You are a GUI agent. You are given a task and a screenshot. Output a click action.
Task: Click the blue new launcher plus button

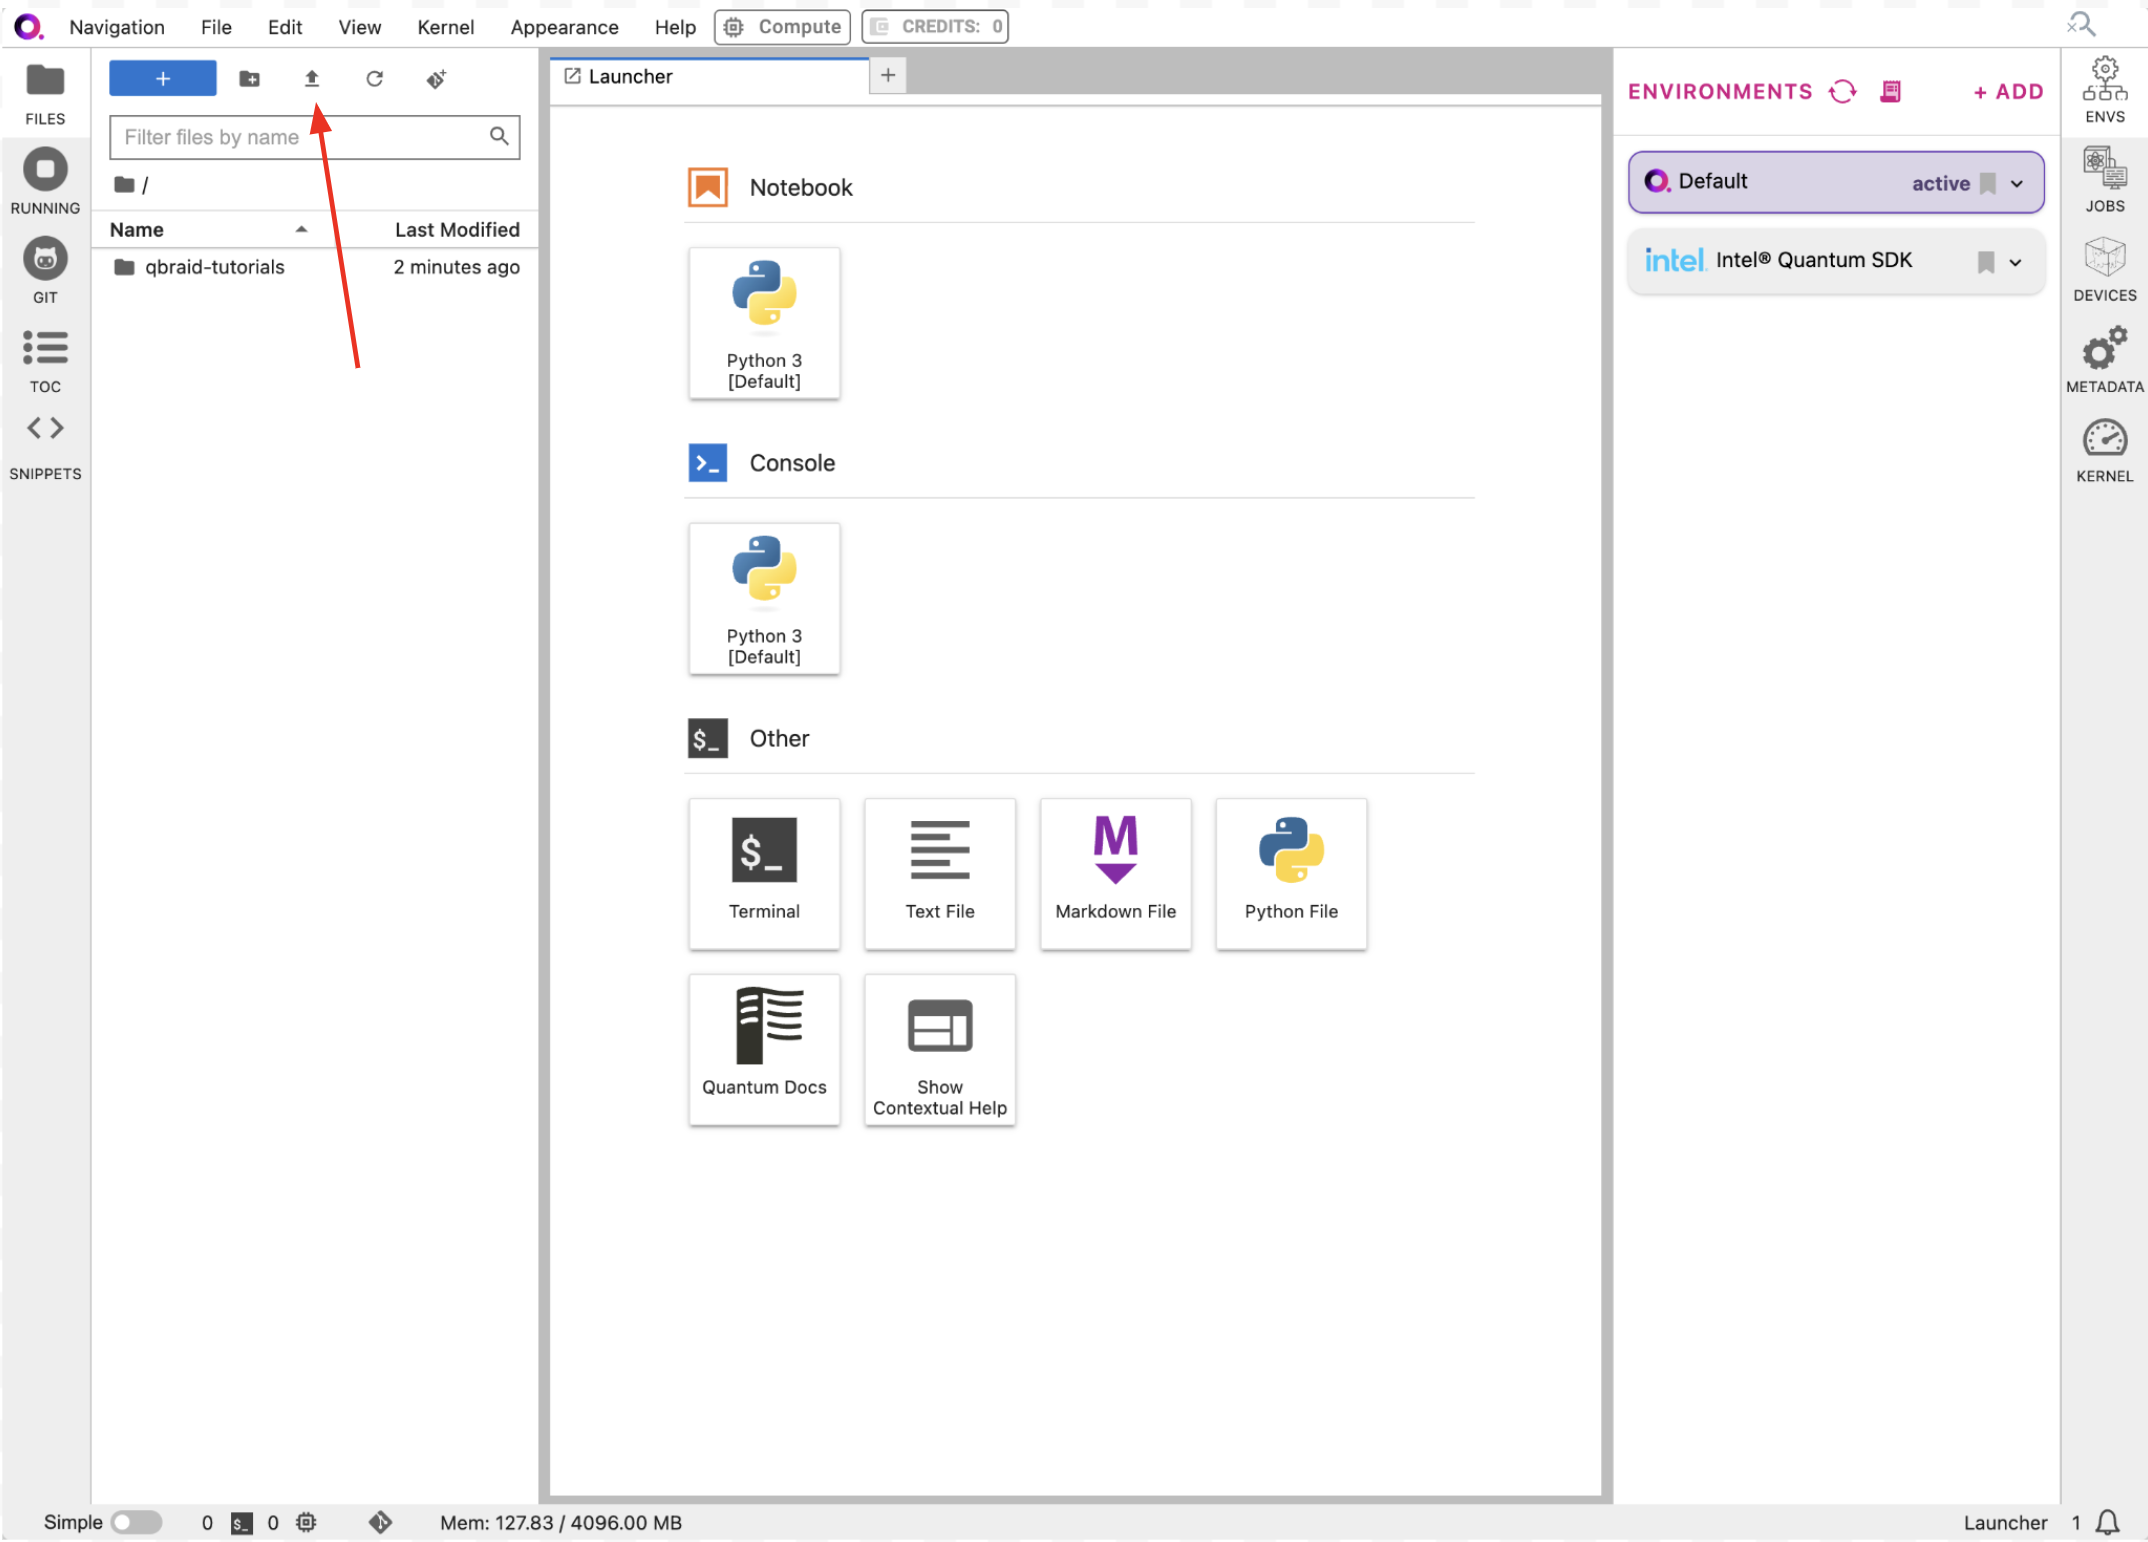tap(163, 78)
